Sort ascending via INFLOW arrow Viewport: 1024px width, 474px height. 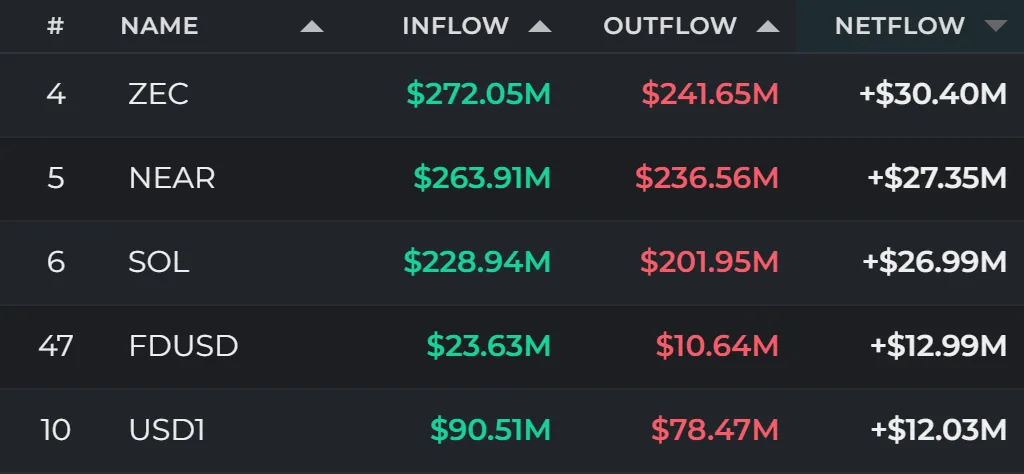pyautogui.click(x=539, y=27)
